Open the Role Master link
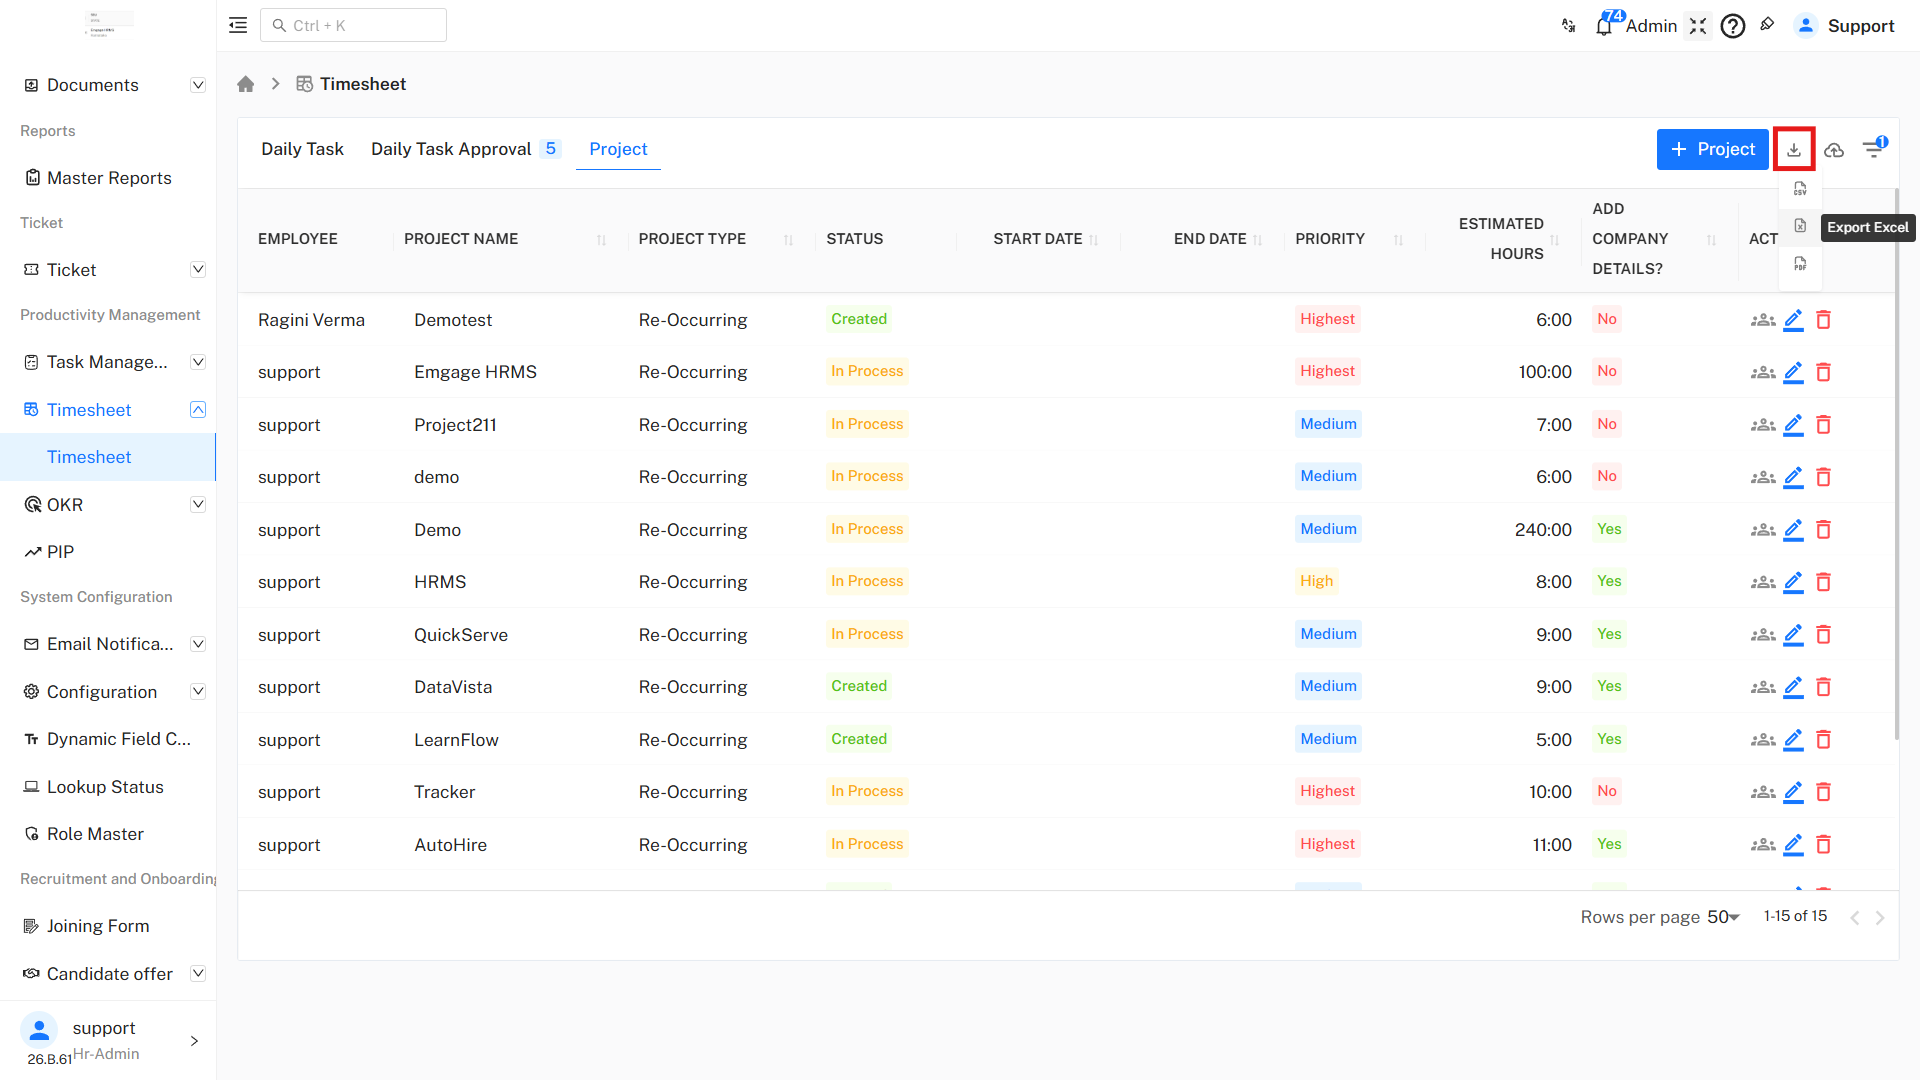1920x1080 pixels. pos(95,834)
